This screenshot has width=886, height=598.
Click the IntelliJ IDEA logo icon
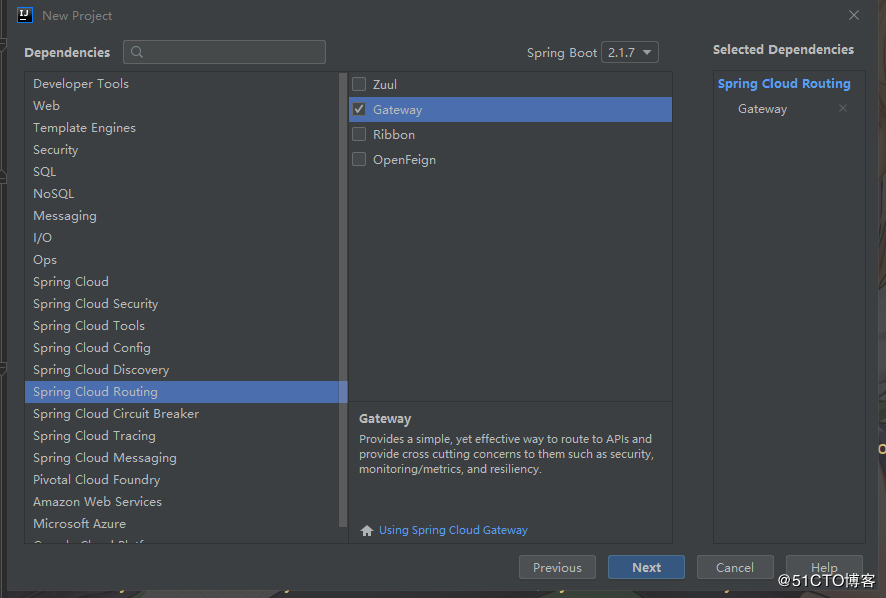(x=25, y=15)
